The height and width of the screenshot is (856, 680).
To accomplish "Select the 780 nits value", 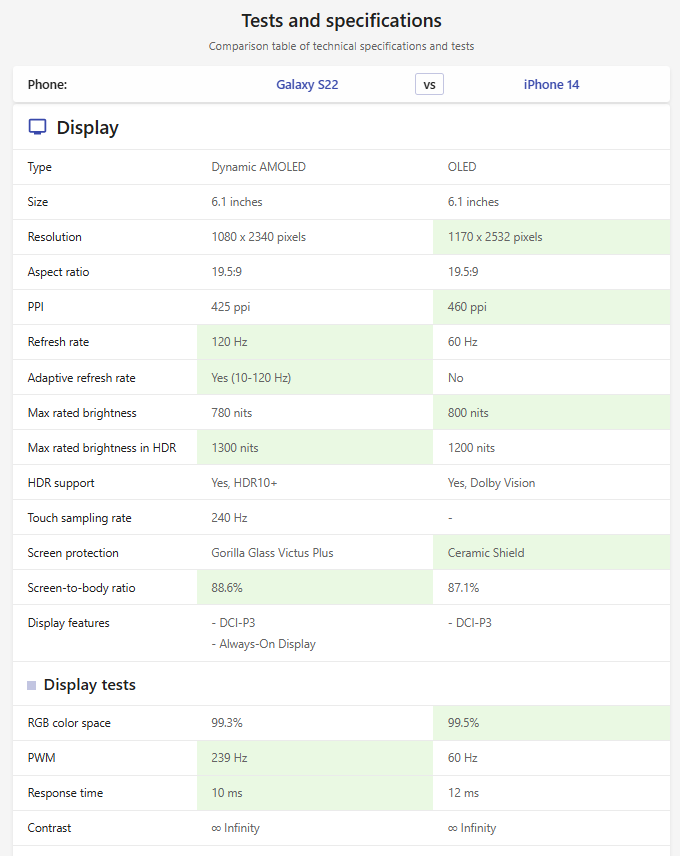I will (x=232, y=413).
